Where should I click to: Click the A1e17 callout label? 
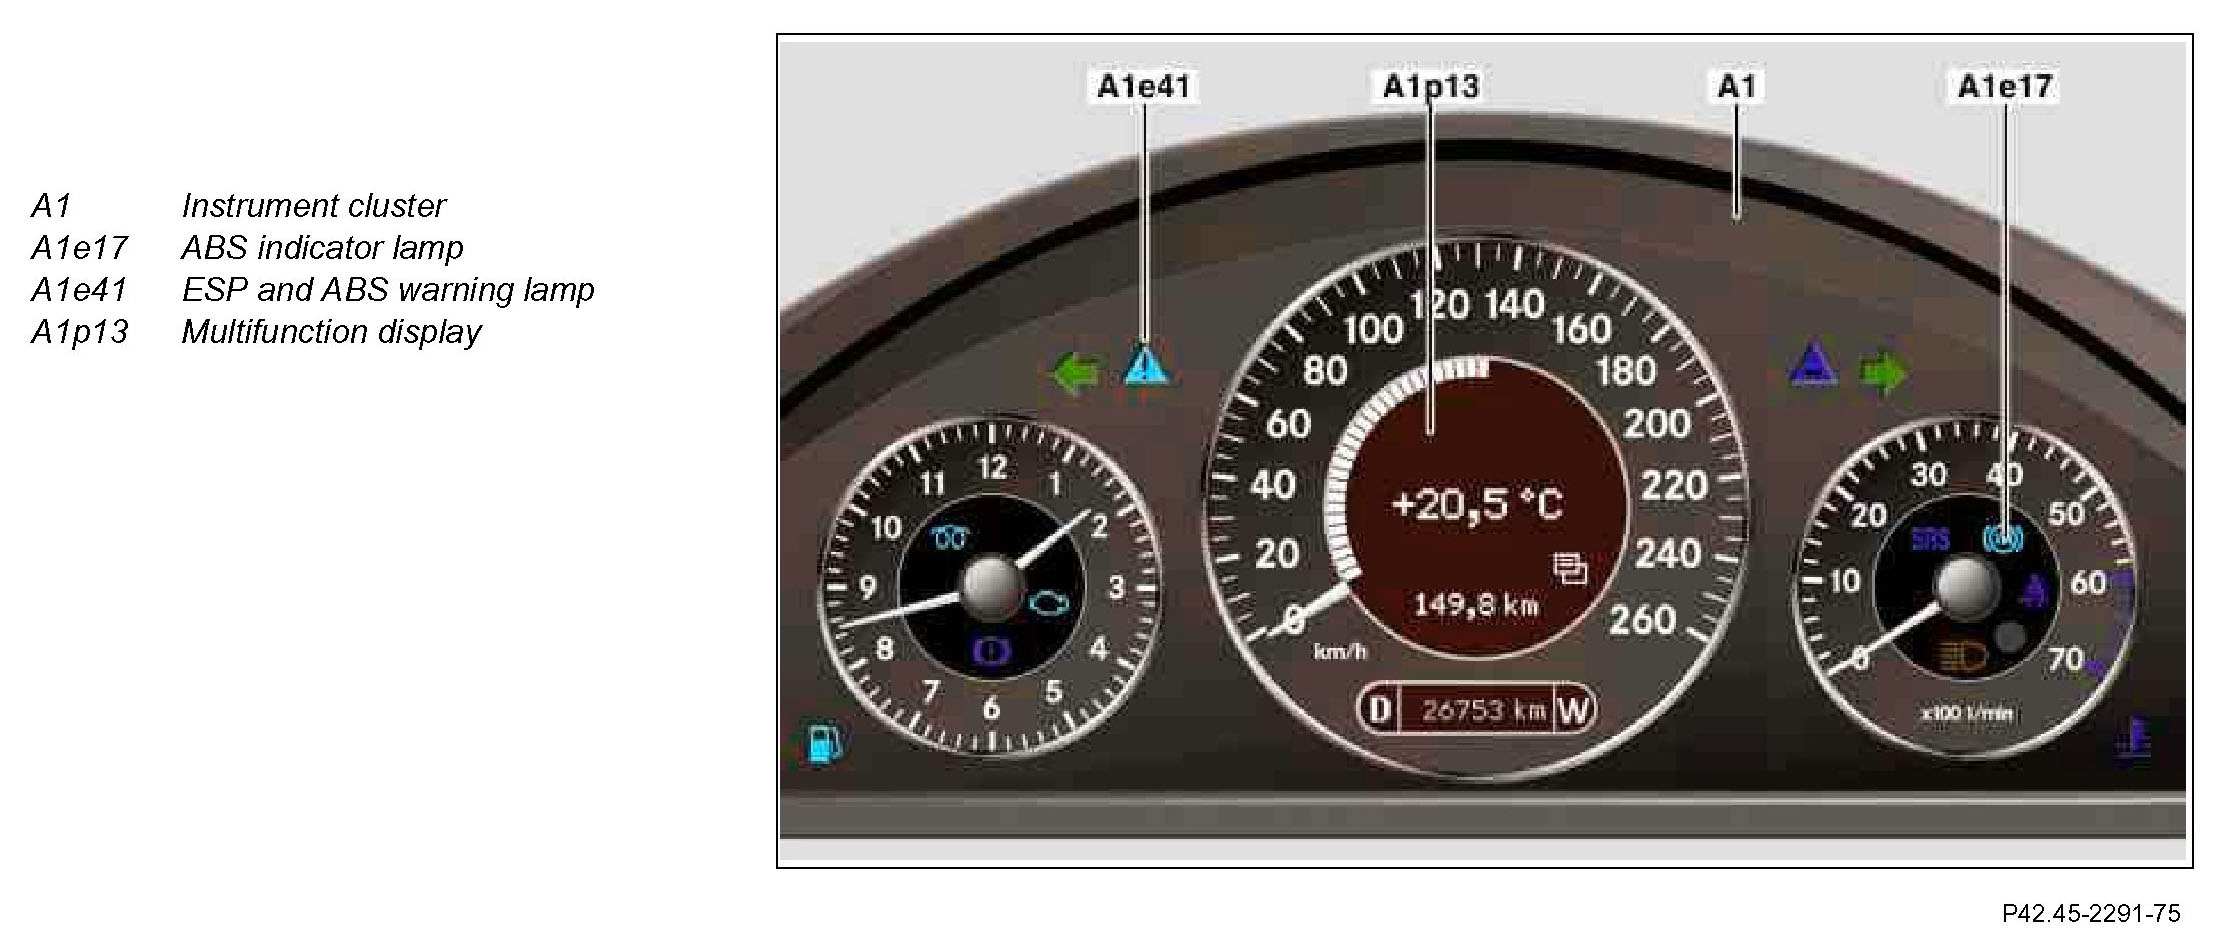[x=2005, y=86]
